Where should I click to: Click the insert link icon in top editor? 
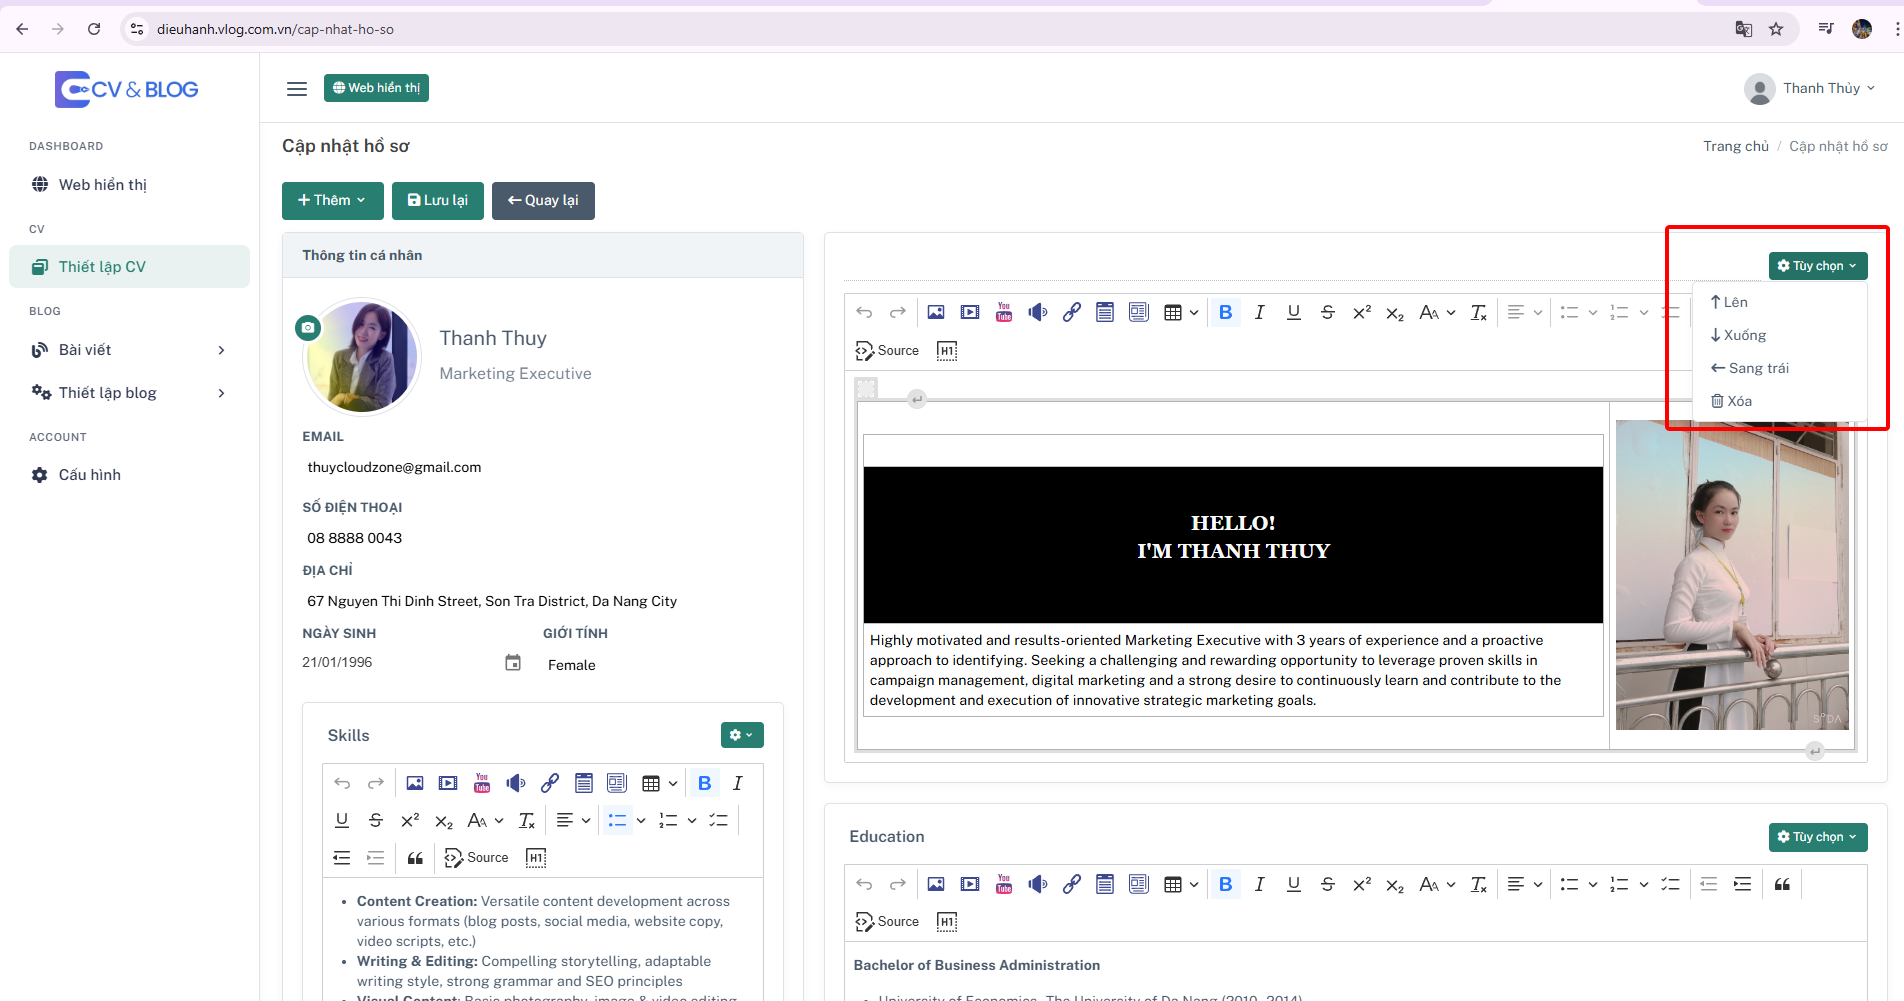coord(1071,313)
